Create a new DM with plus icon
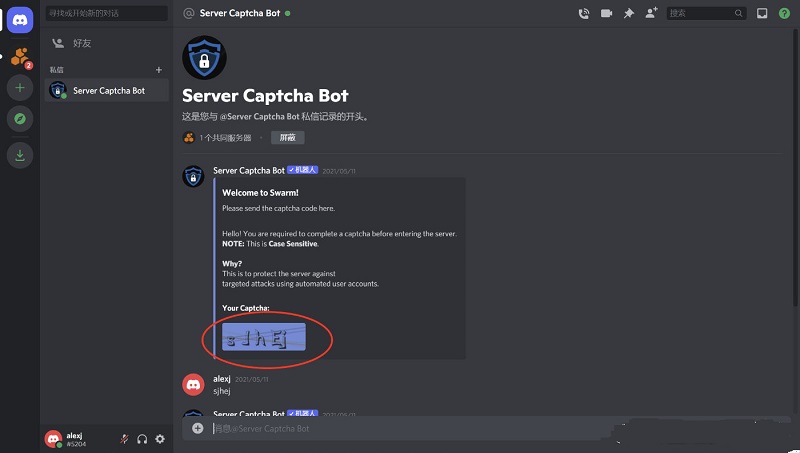The width and height of the screenshot is (800, 453). click(159, 70)
